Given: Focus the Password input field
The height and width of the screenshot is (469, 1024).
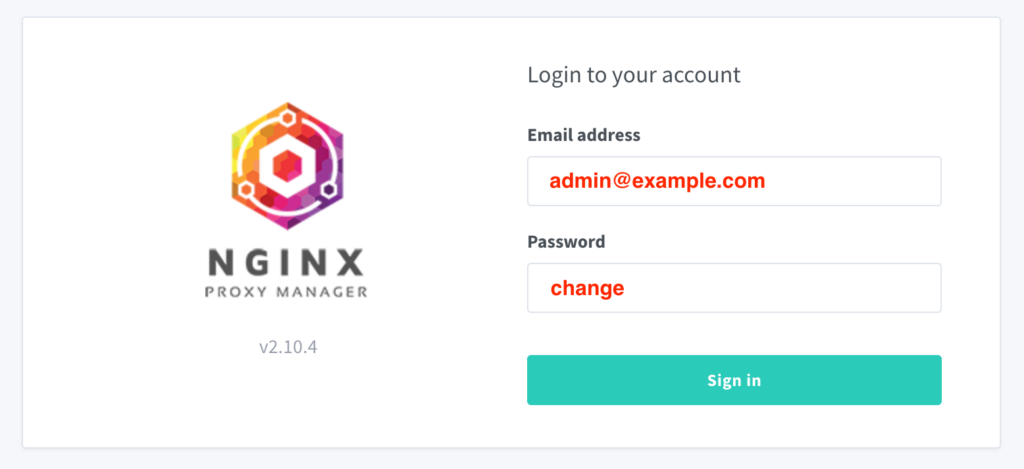Looking at the screenshot, I should 734,287.
